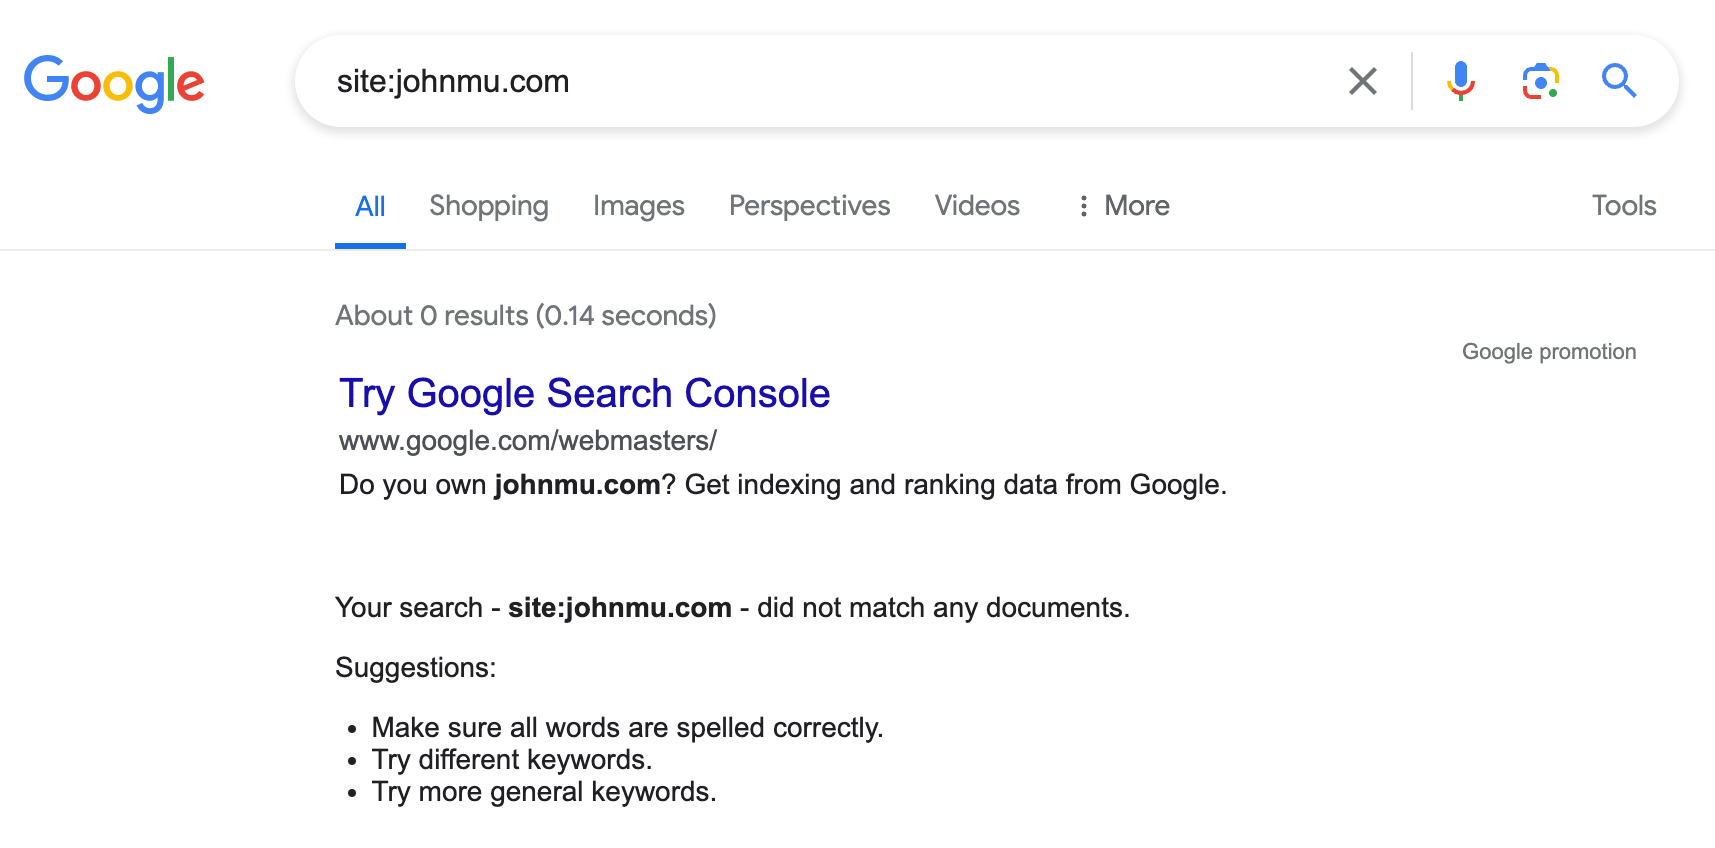Start voice search with microphone icon
The image size is (1715, 848).
[1461, 81]
